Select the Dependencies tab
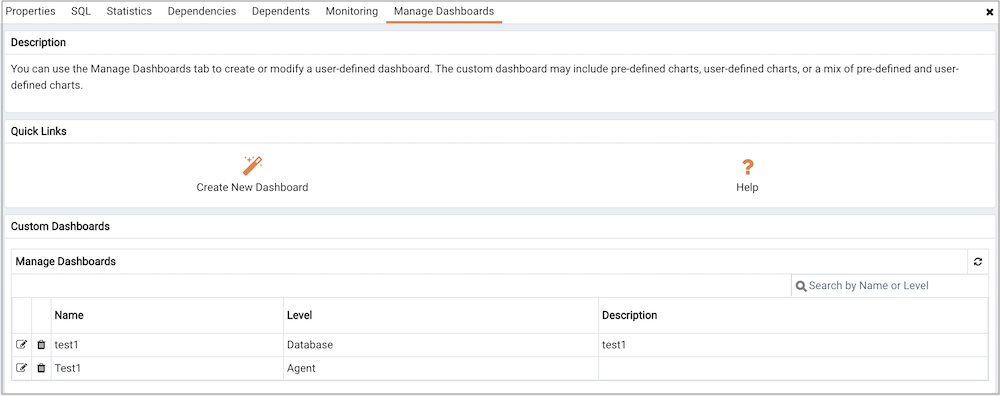Image resolution: width=1000 pixels, height=396 pixels. pos(202,11)
